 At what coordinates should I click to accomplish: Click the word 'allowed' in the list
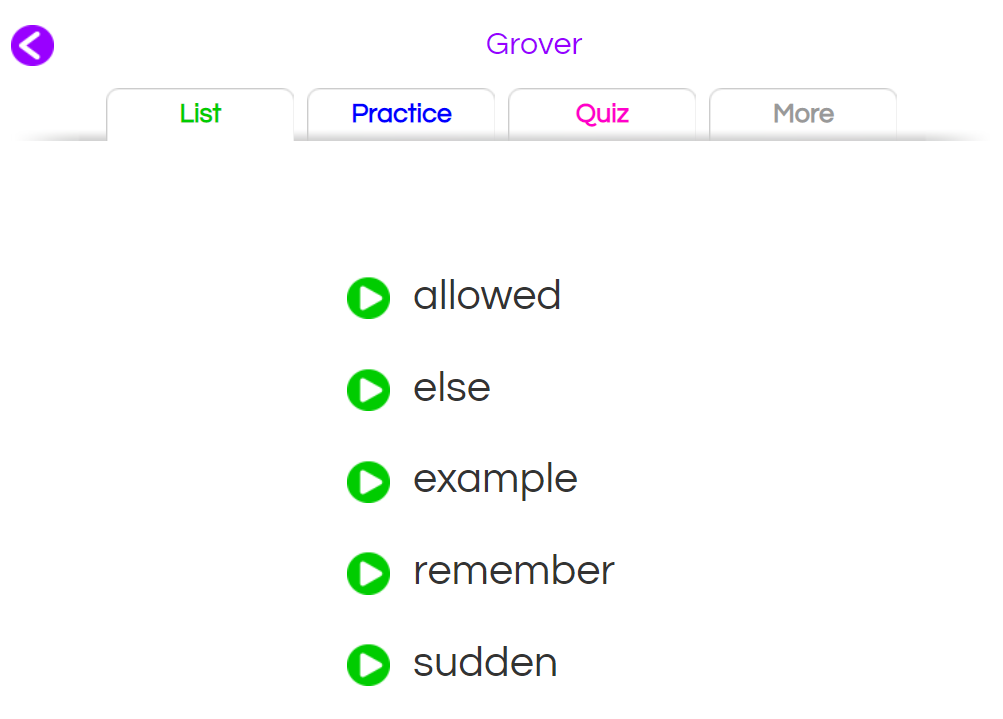click(x=487, y=296)
